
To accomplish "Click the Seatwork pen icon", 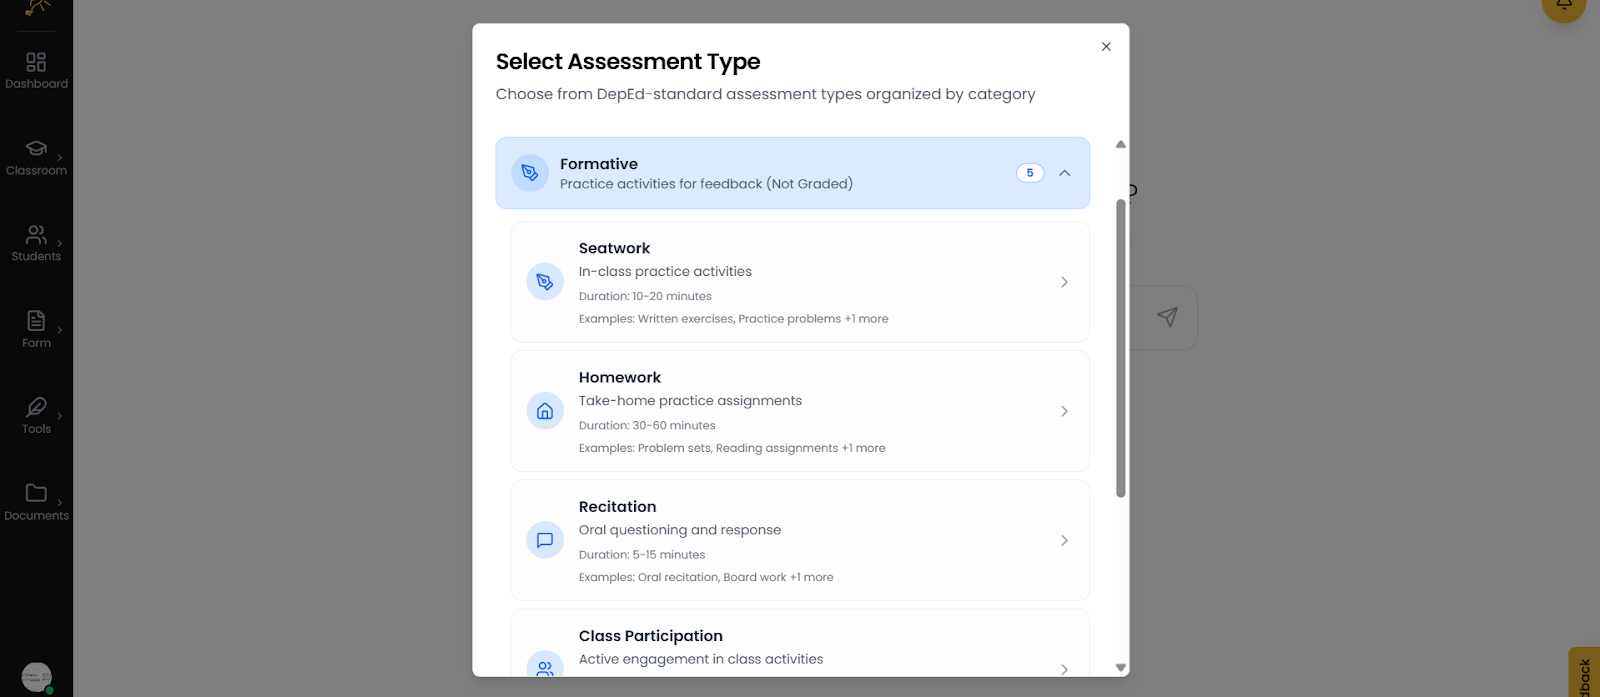I will [x=545, y=282].
